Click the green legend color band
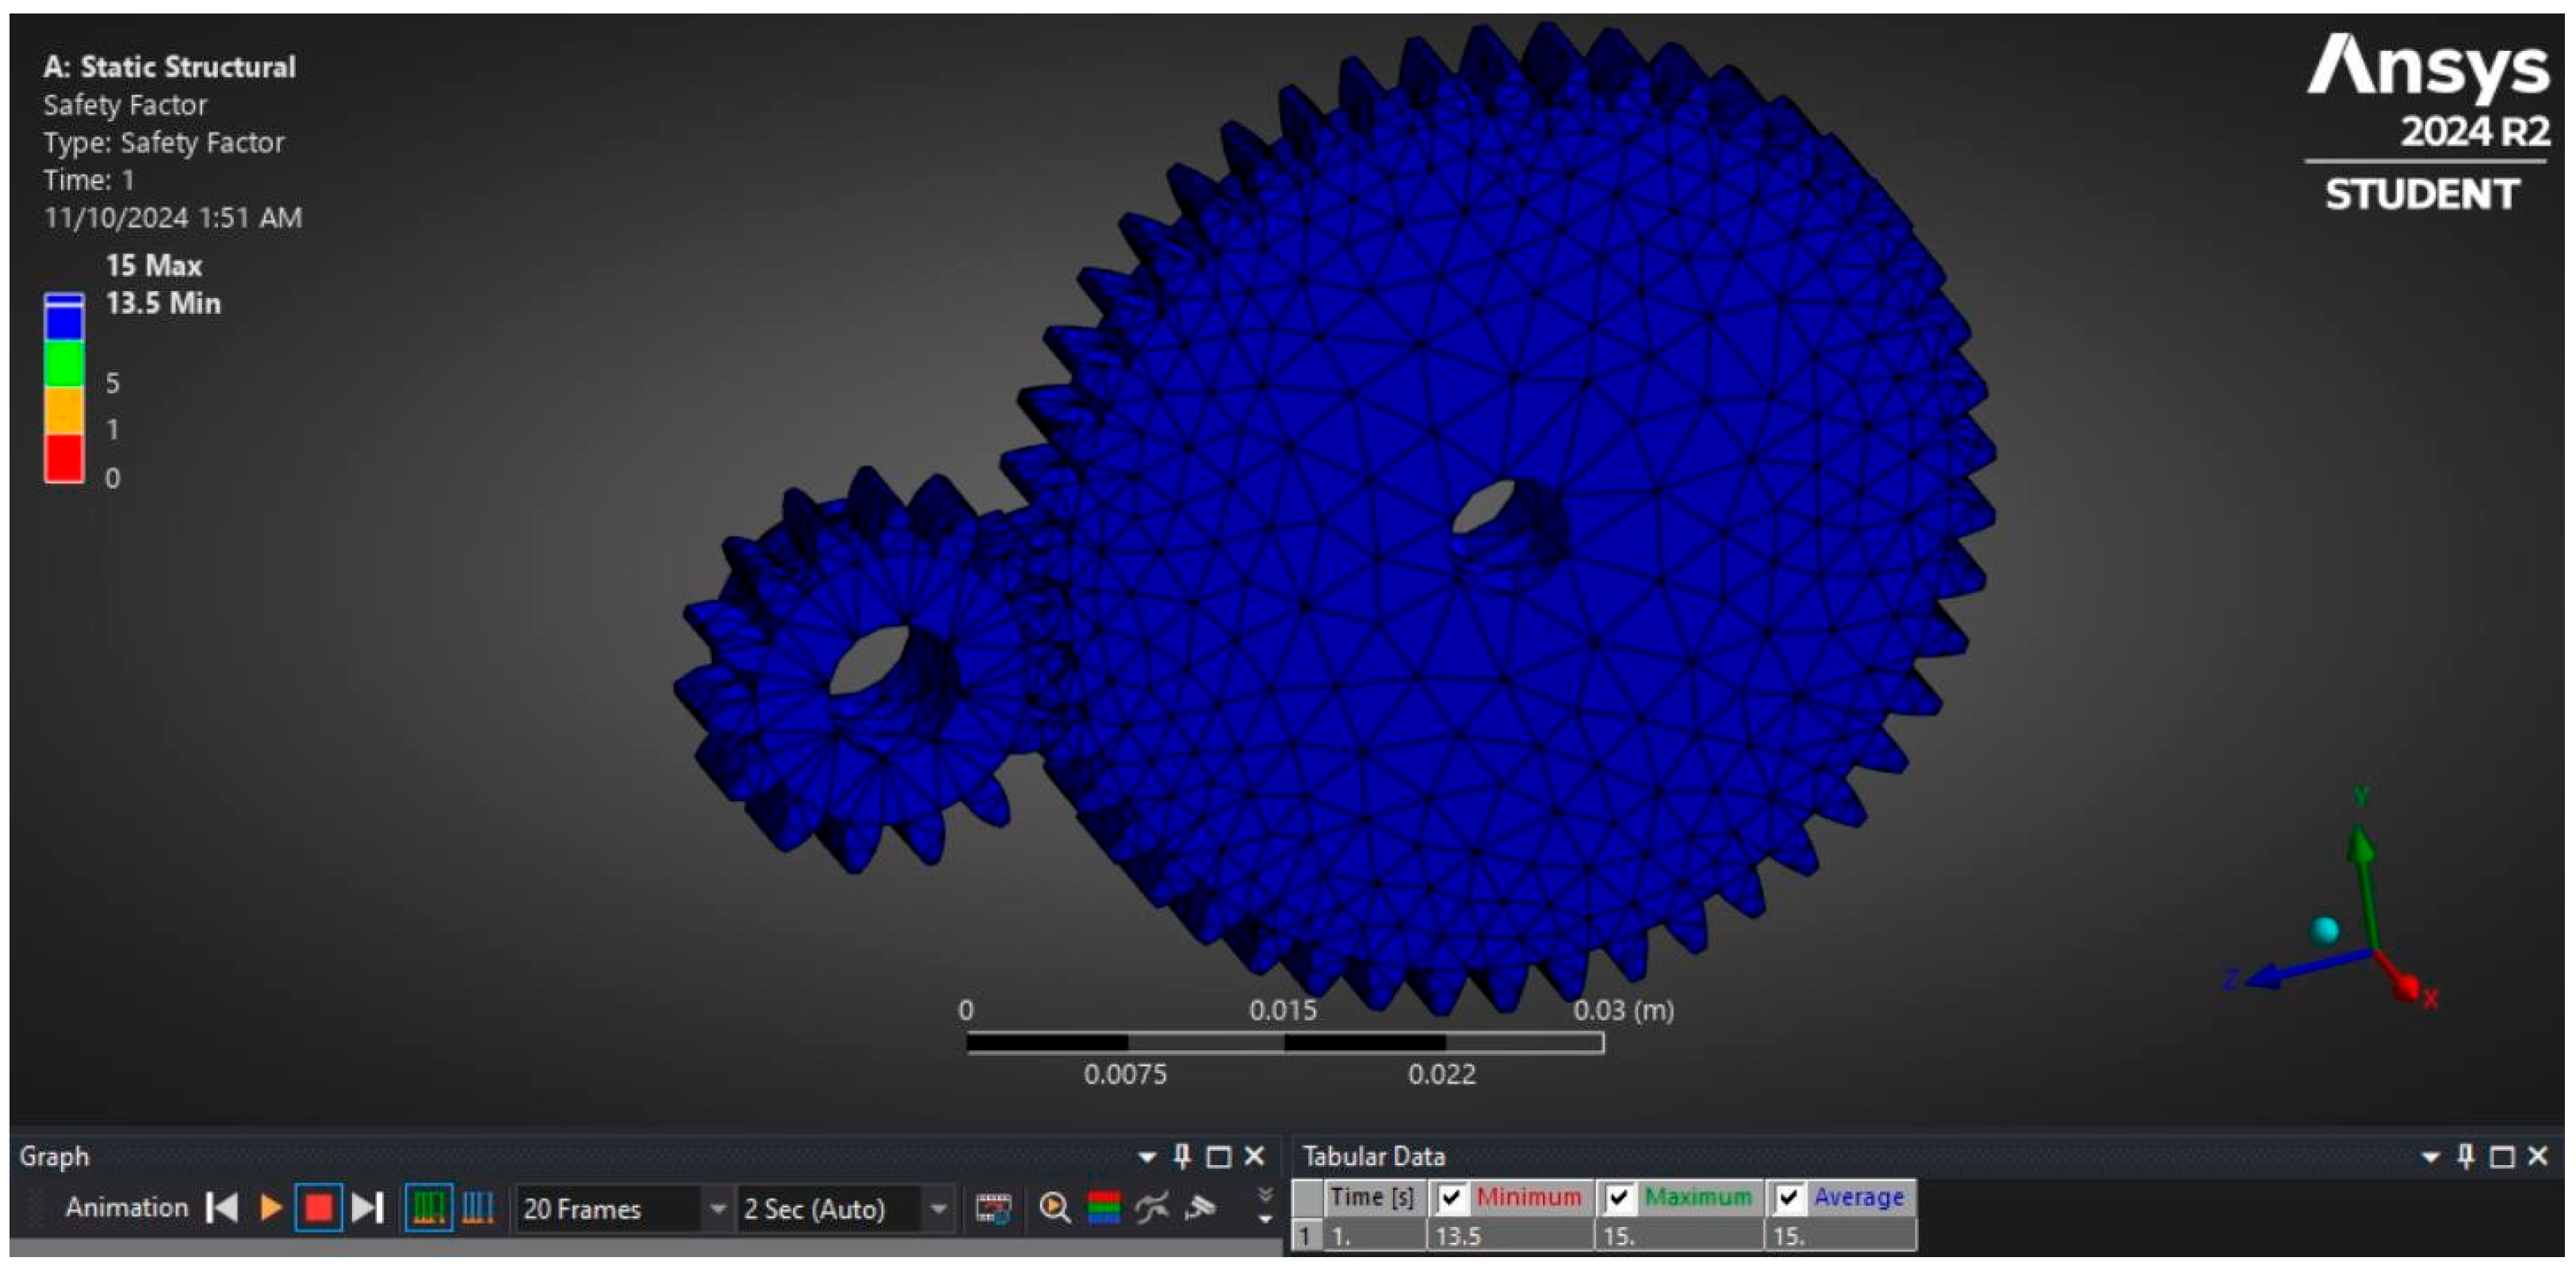 tap(64, 363)
